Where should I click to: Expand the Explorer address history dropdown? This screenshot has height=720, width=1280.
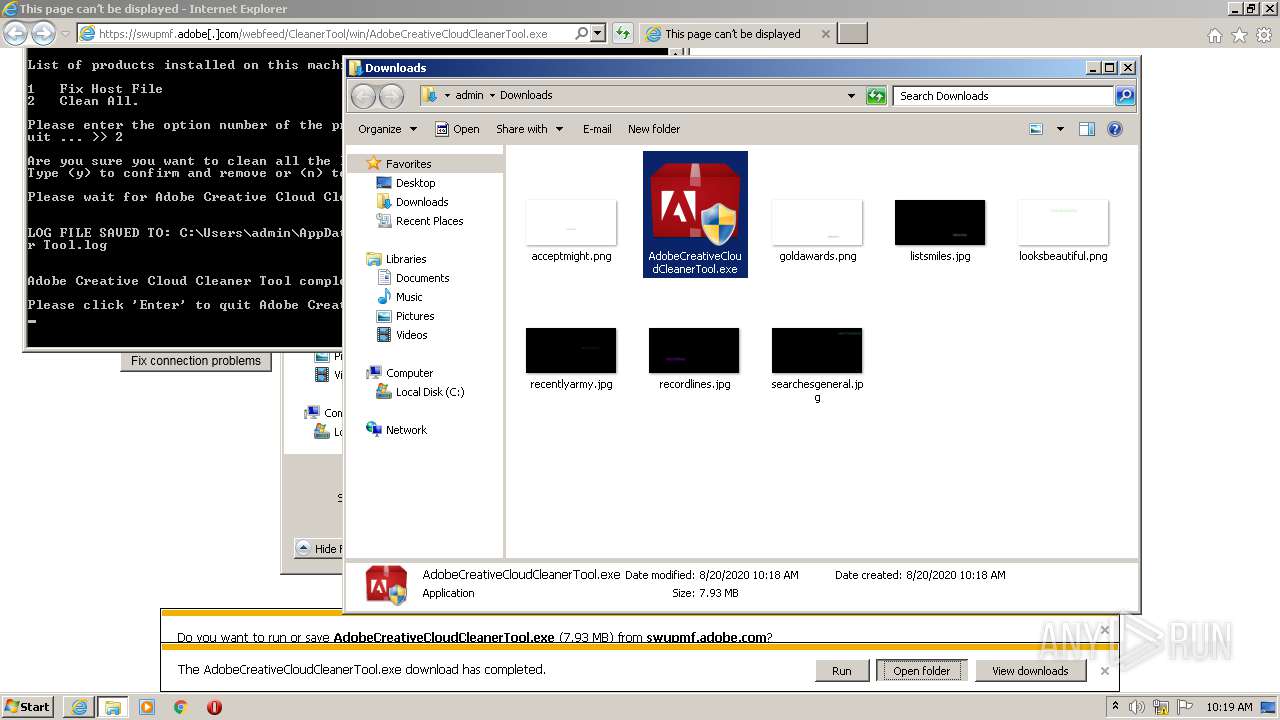pos(851,96)
